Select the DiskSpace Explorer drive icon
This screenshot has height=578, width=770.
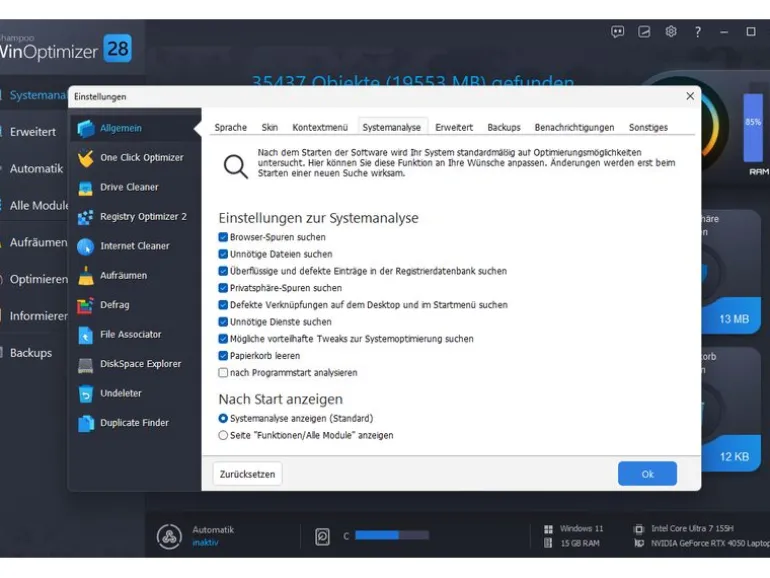pyautogui.click(x=85, y=364)
